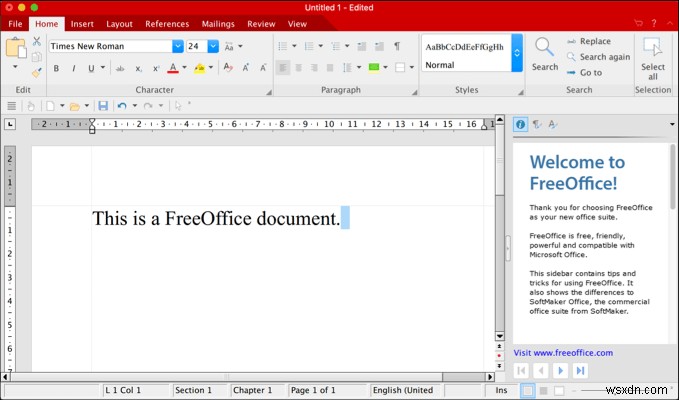Open the font color dropdown arrow

184,68
